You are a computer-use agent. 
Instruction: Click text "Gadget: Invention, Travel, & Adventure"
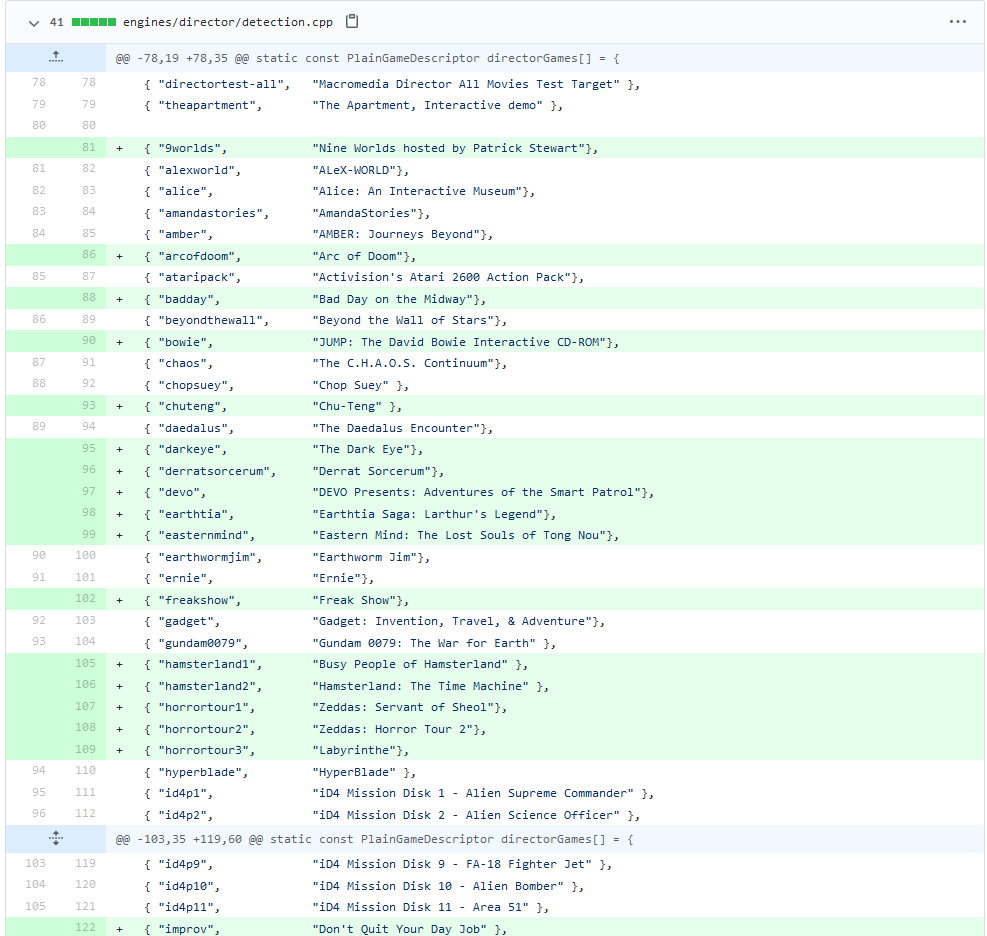452,621
